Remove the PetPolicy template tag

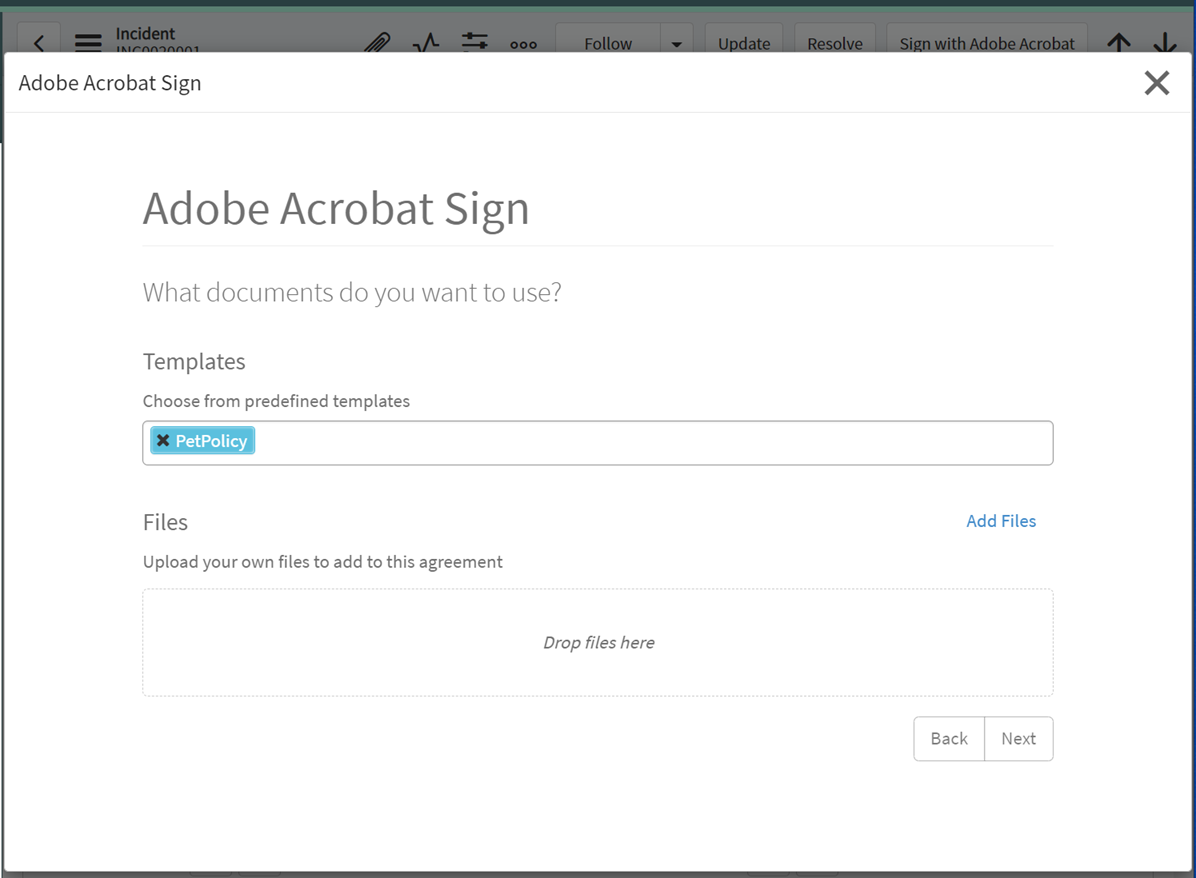click(x=163, y=440)
